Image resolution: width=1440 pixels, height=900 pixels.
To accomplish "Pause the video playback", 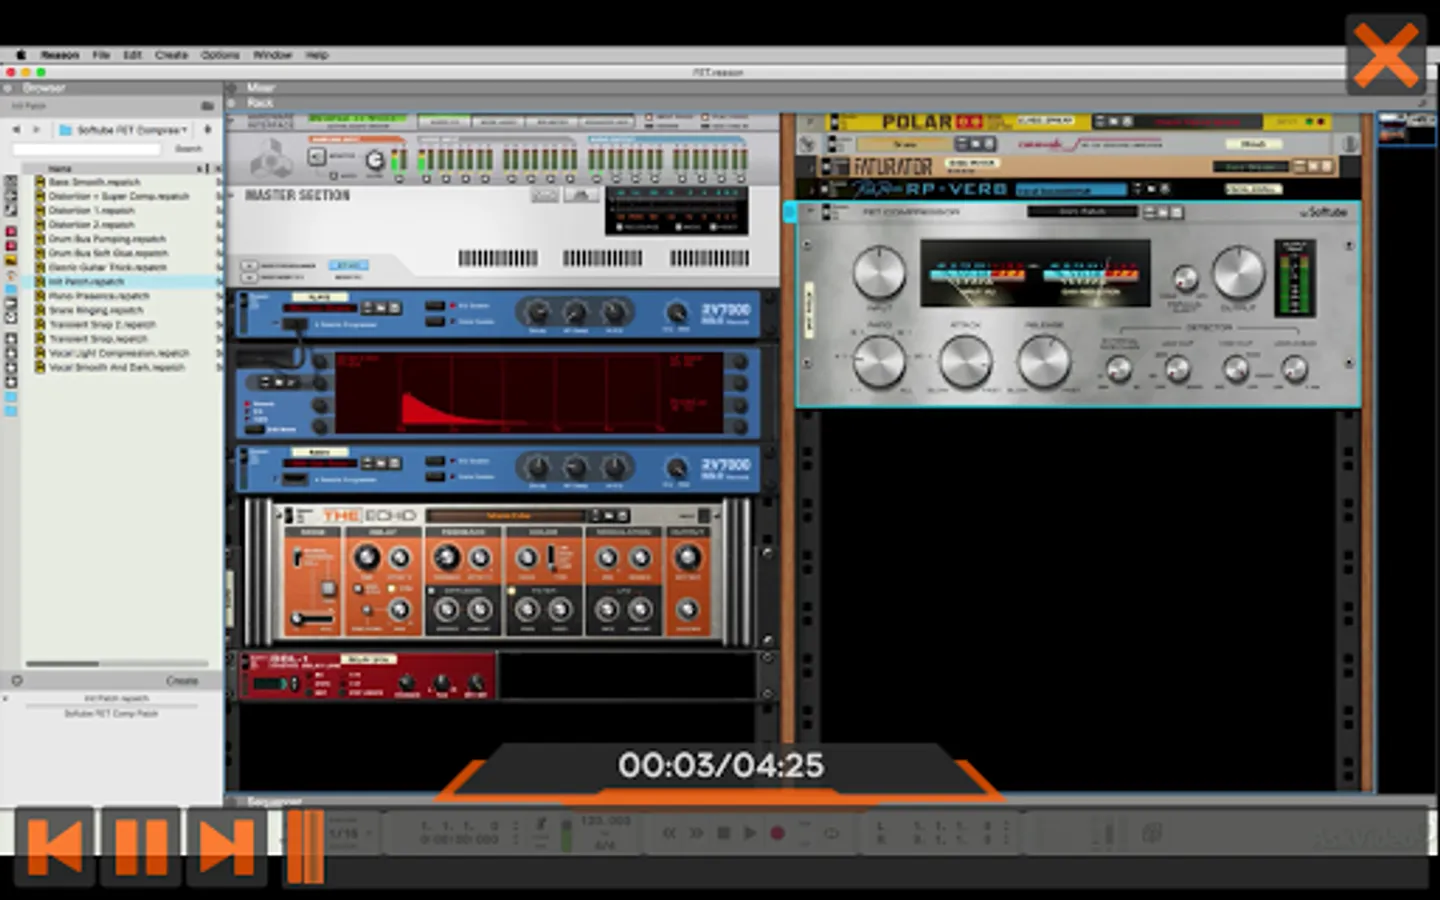I will (141, 846).
